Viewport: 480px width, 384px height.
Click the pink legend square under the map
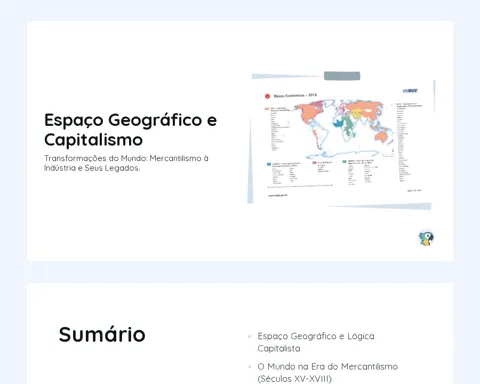pos(314,163)
